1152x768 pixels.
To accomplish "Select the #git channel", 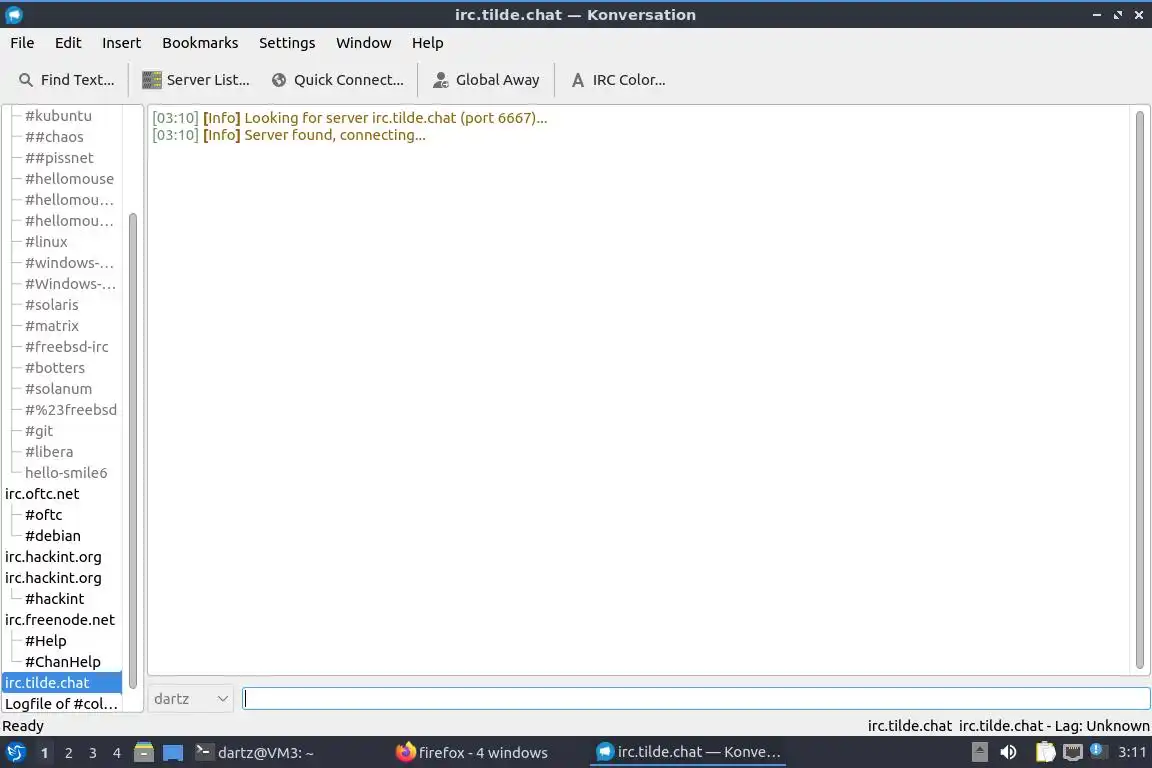I will [x=39, y=431].
